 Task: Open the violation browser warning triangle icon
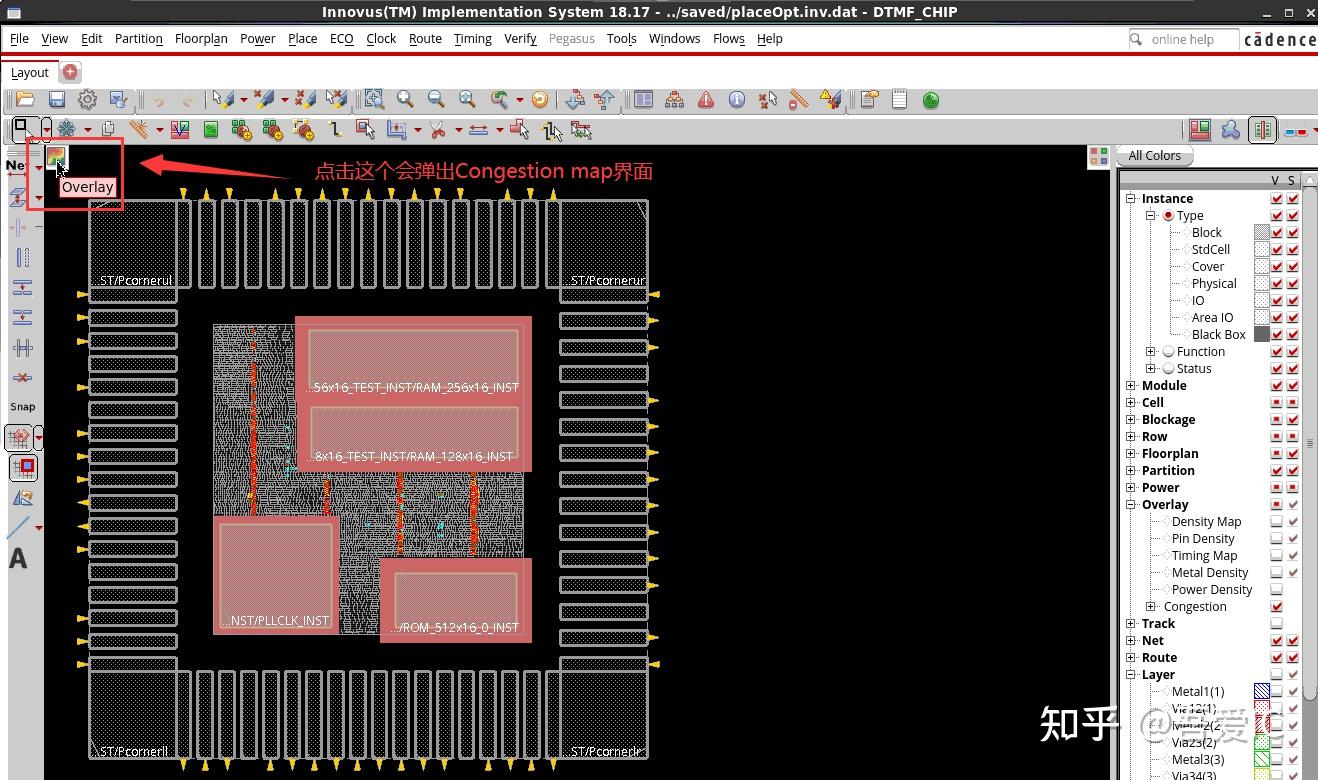(x=706, y=100)
